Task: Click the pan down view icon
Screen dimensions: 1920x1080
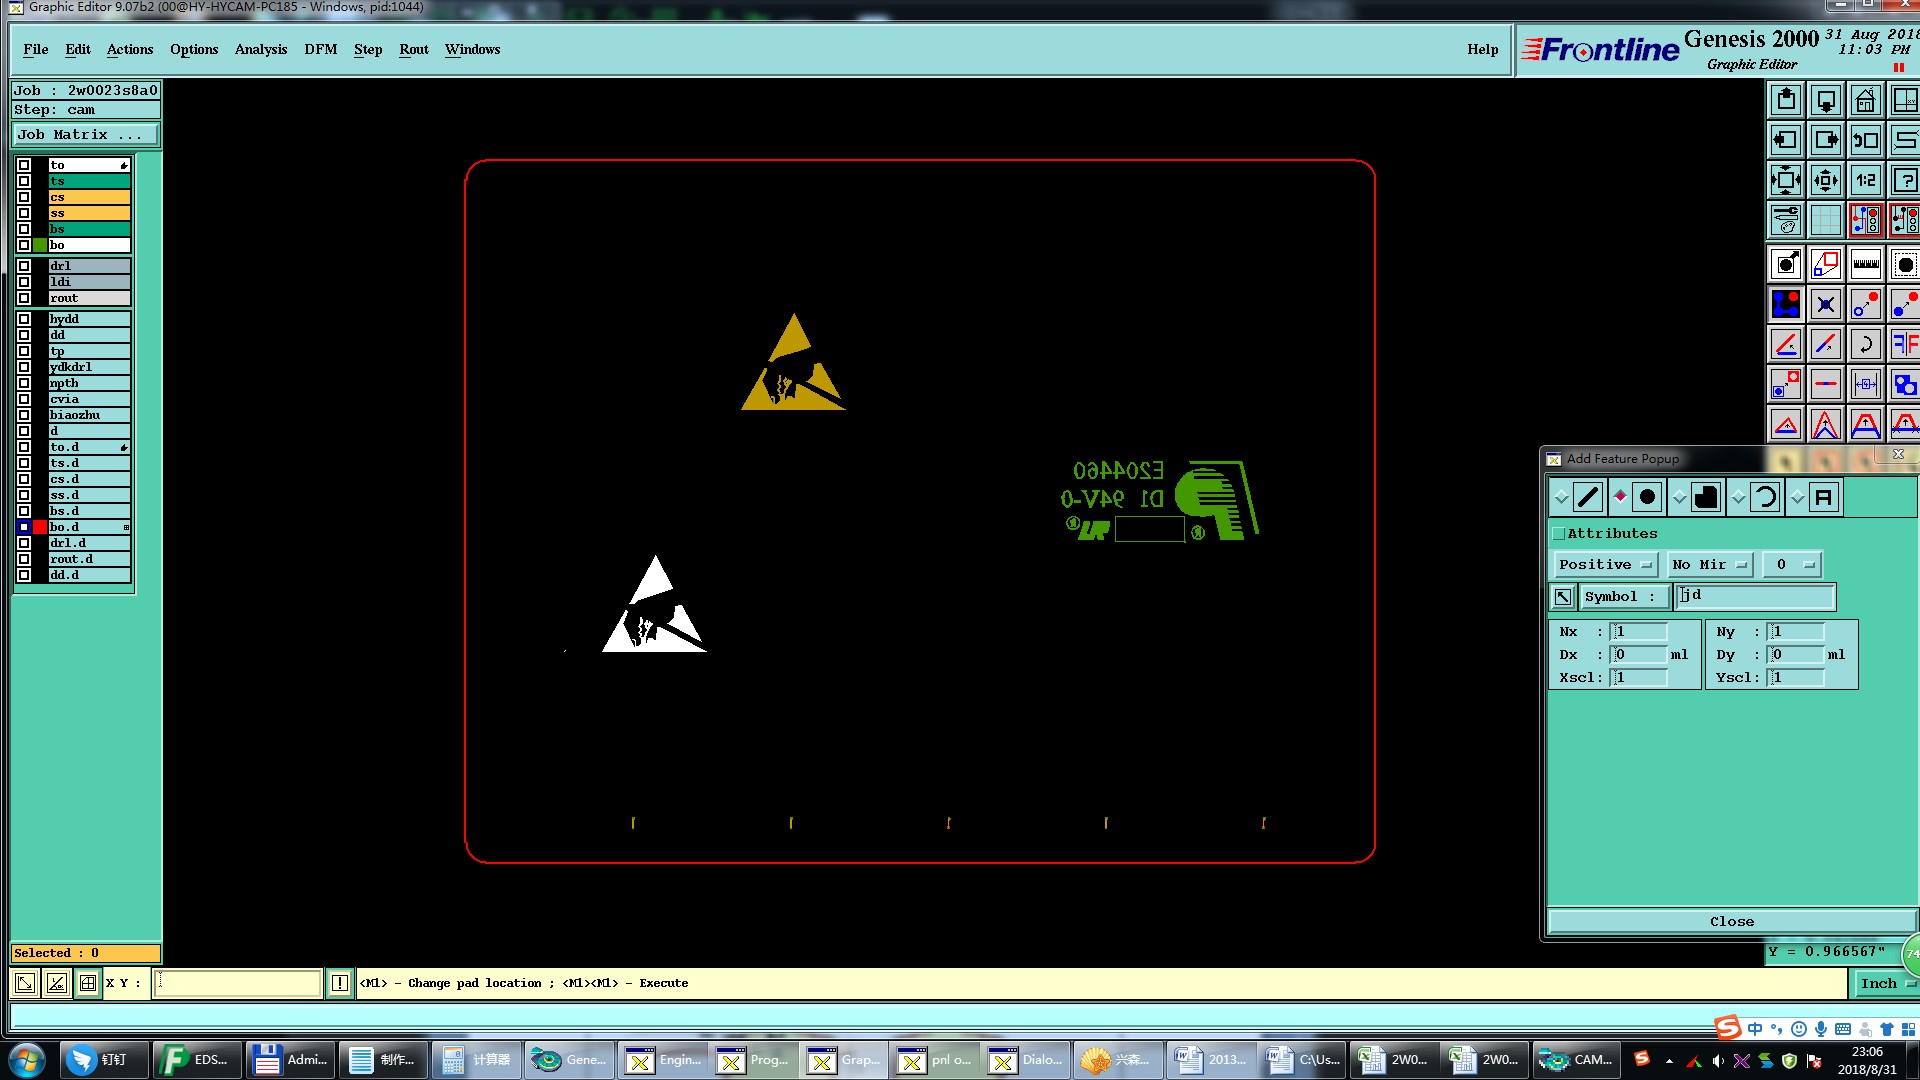Action: coord(1826,100)
